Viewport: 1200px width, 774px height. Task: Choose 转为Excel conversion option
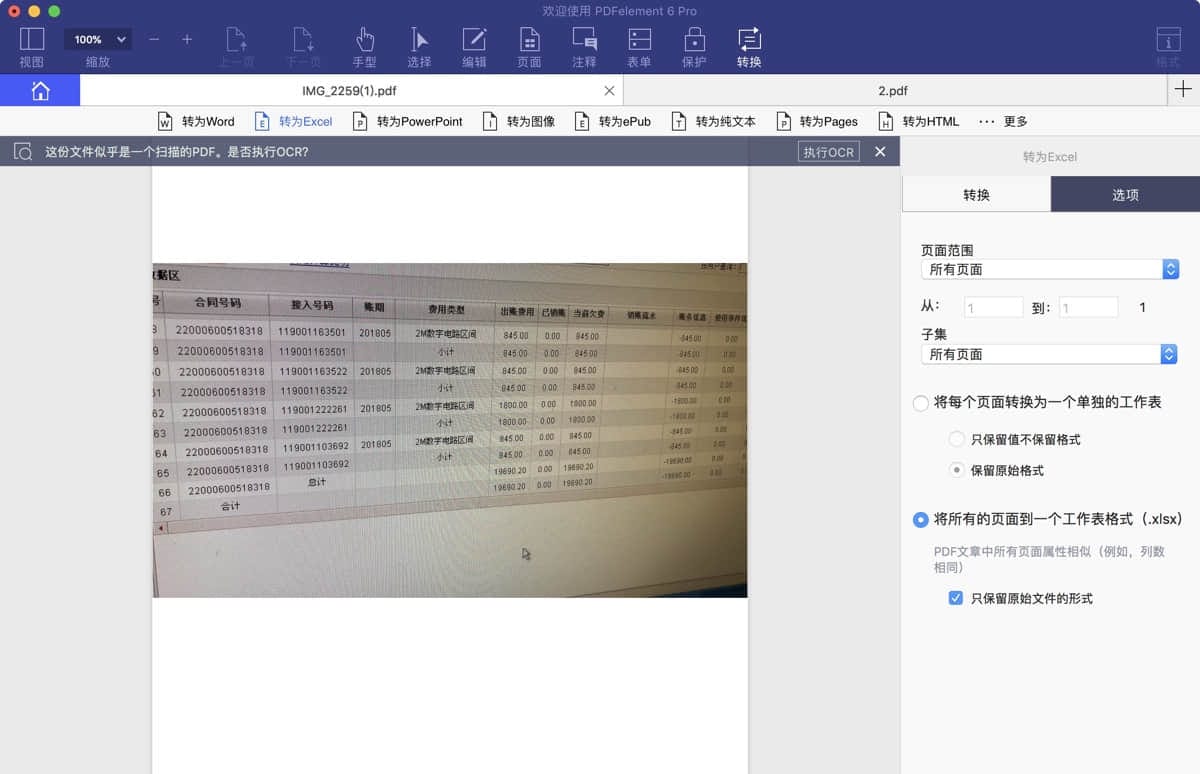coord(293,121)
